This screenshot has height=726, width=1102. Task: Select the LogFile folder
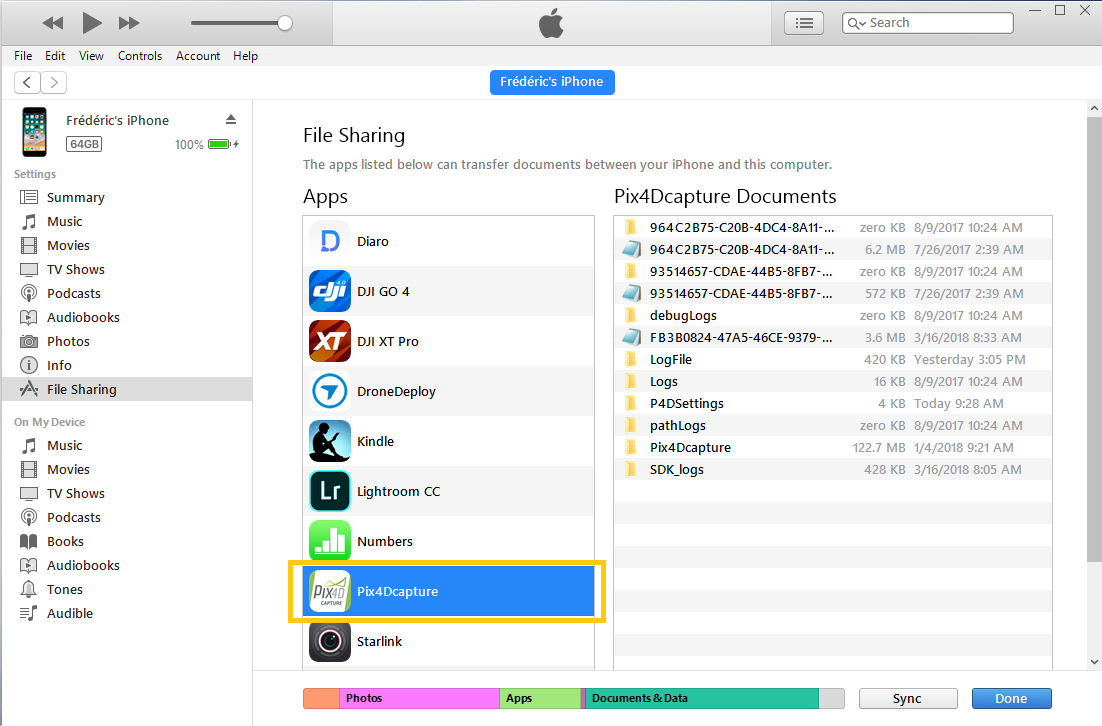pos(833,359)
